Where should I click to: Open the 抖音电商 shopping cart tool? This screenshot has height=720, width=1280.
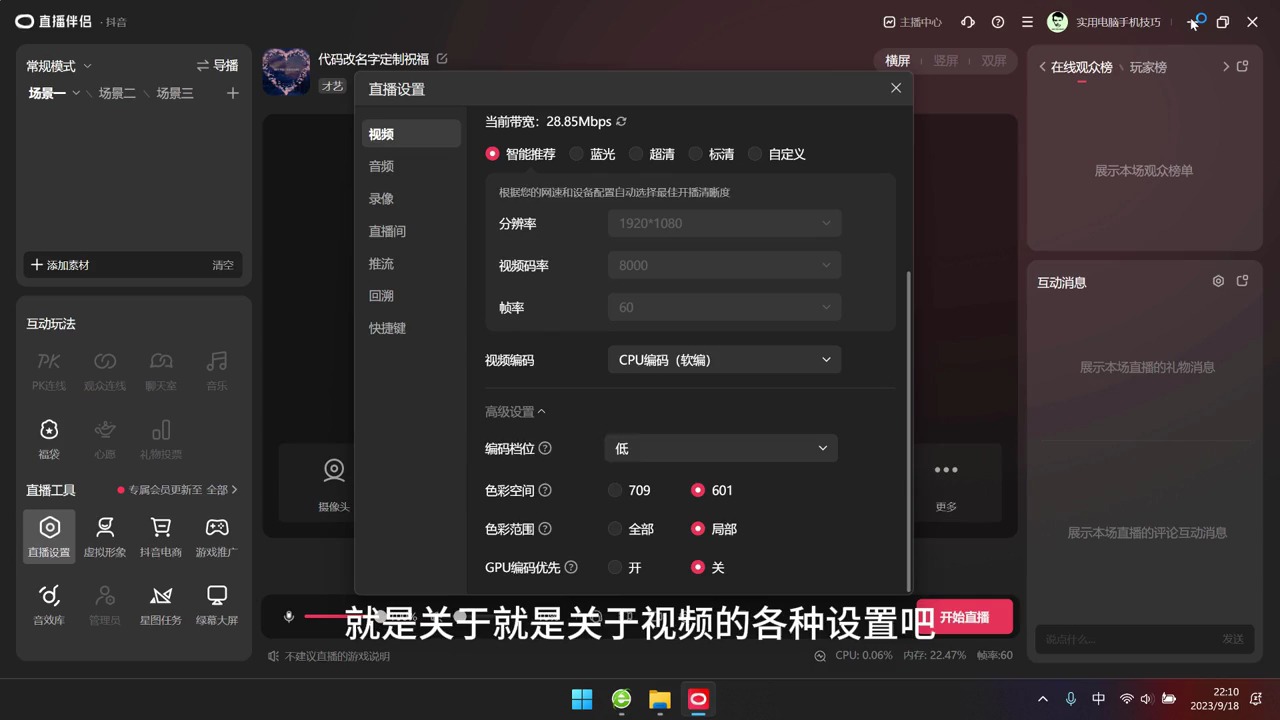coord(161,536)
